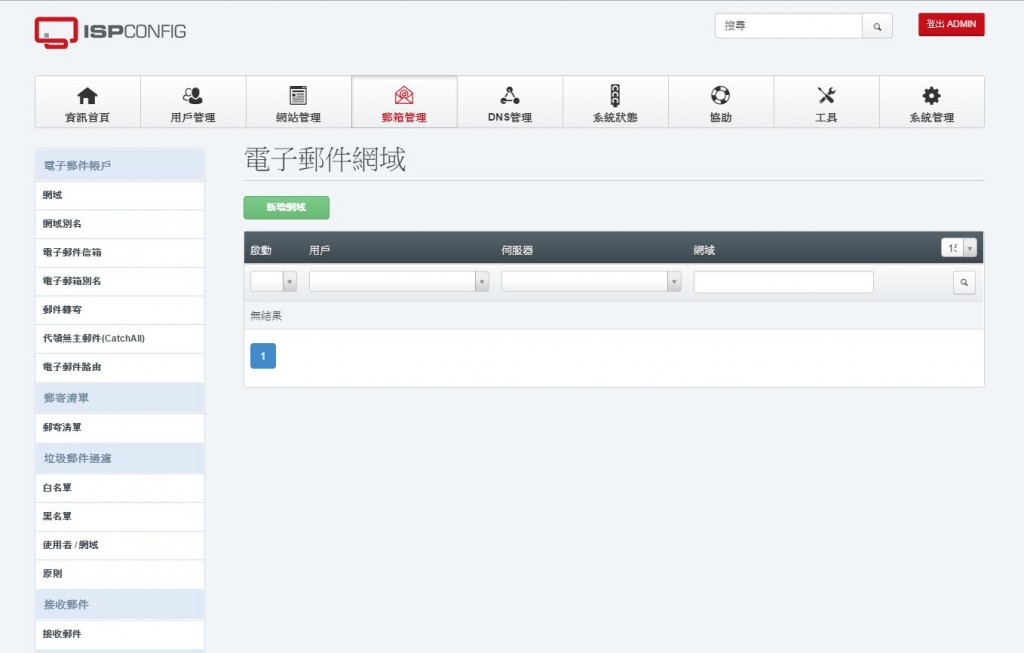Click the 電子郵件帳戶 section header
1024x653 pixels.
(x=120, y=166)
